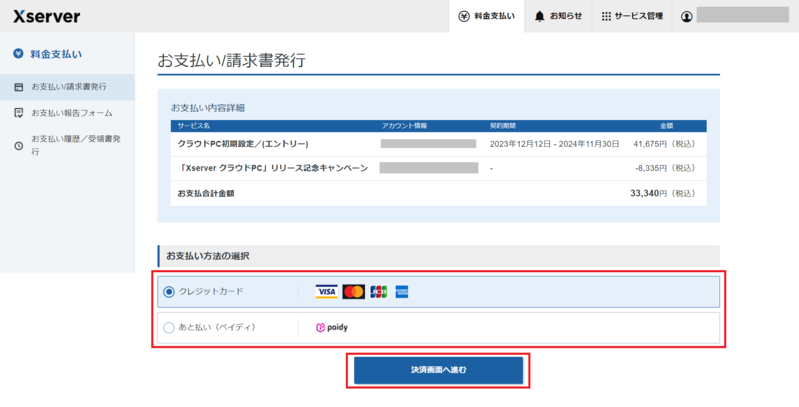Click the VISA card logo
Viewport: 799px width, 407px height.
point(326,292)
